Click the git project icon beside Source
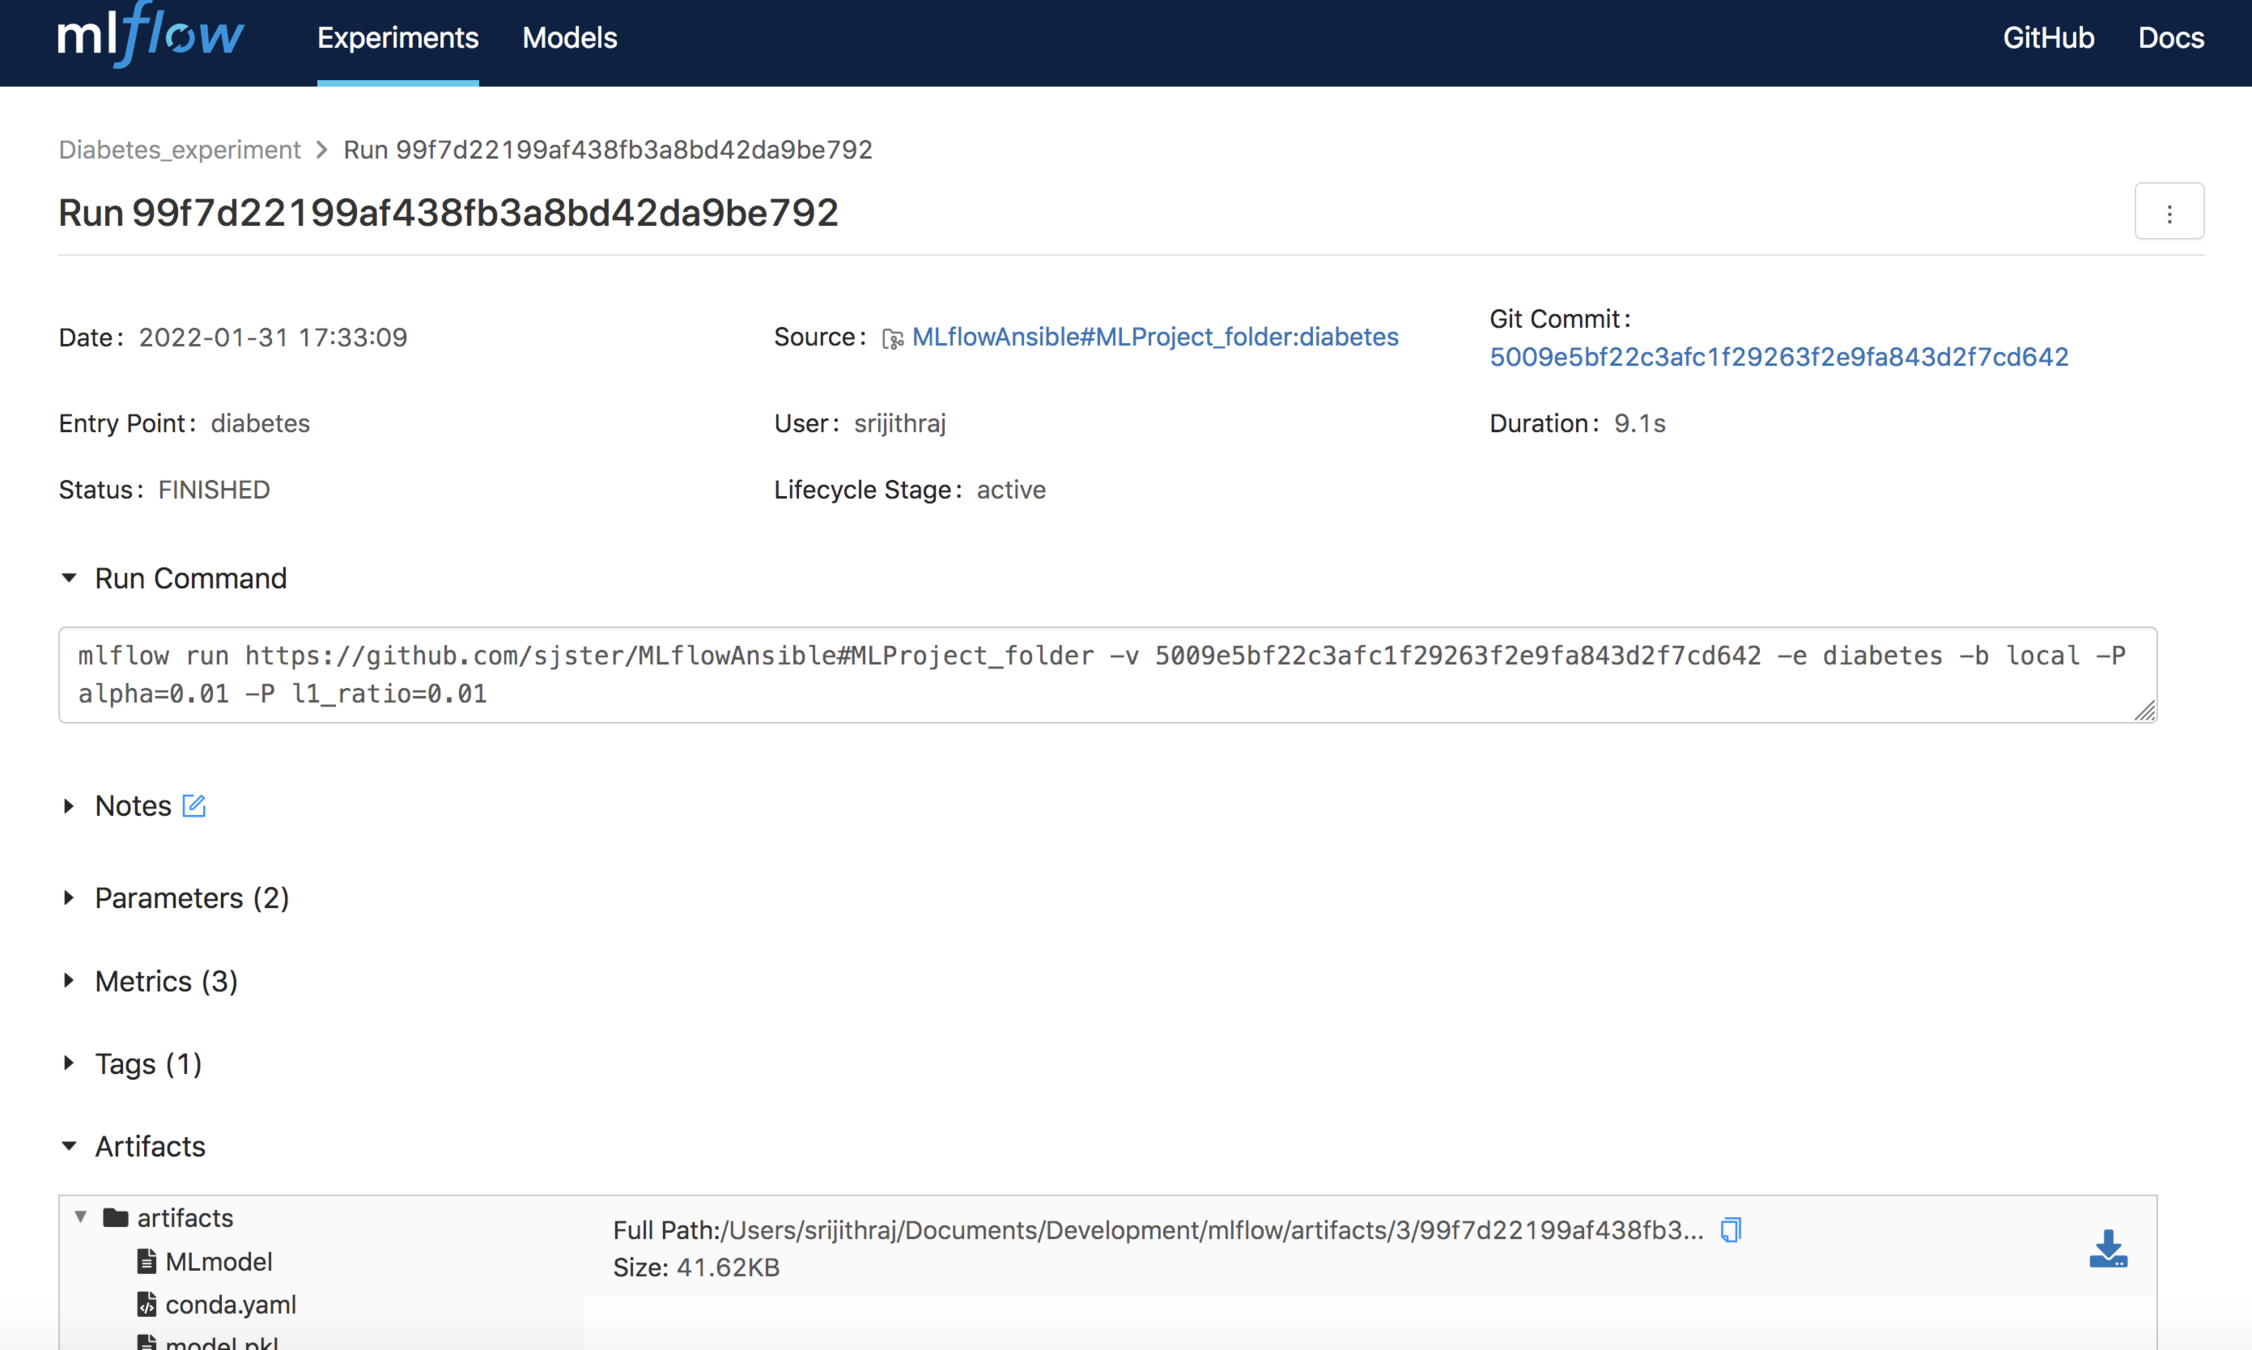 click(892, 339)
